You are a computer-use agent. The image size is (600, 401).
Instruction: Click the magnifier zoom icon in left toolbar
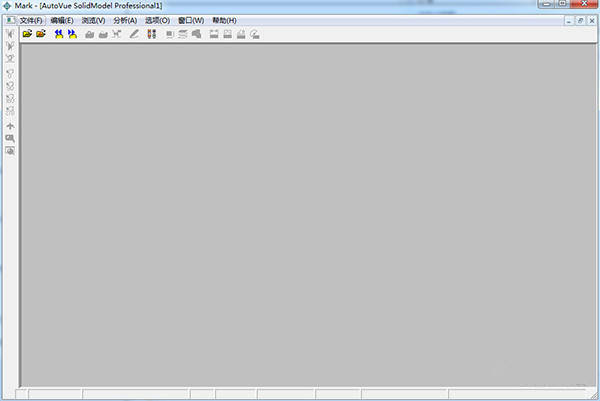pos(10,139)
